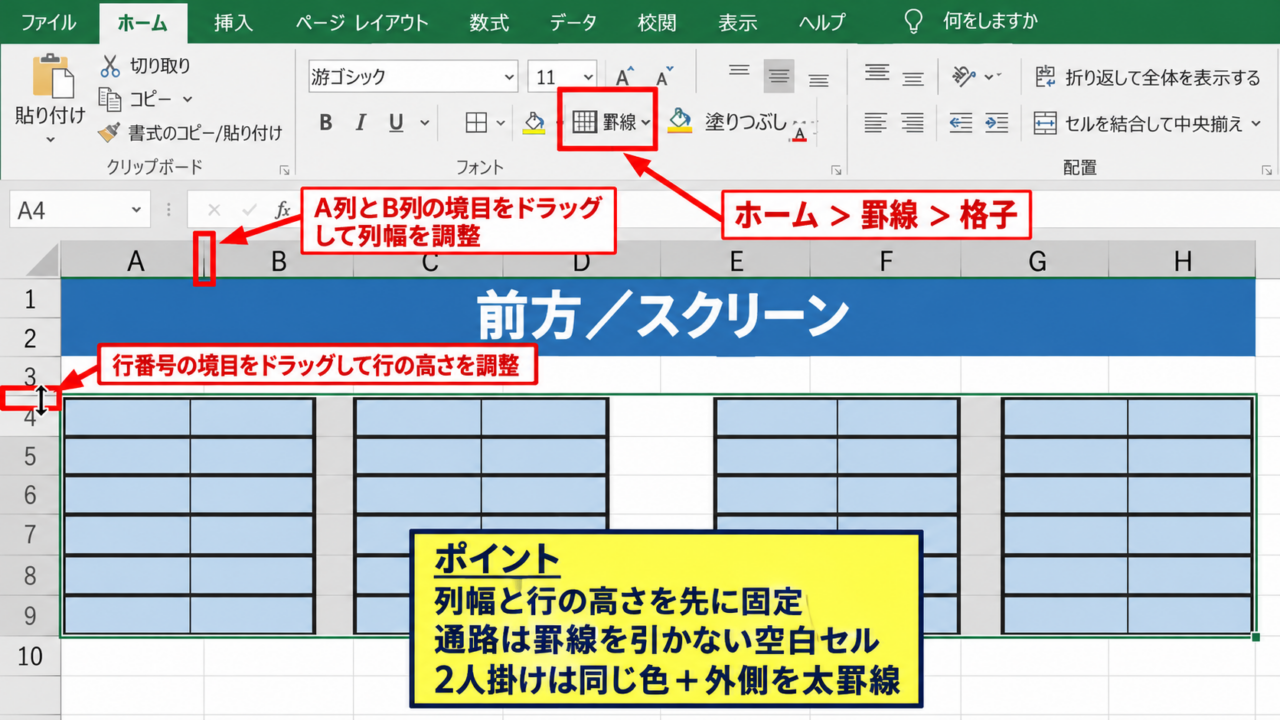
Task: Open the 貼り付け dropdown arrow below the paste icon
Action: (51, 139)
